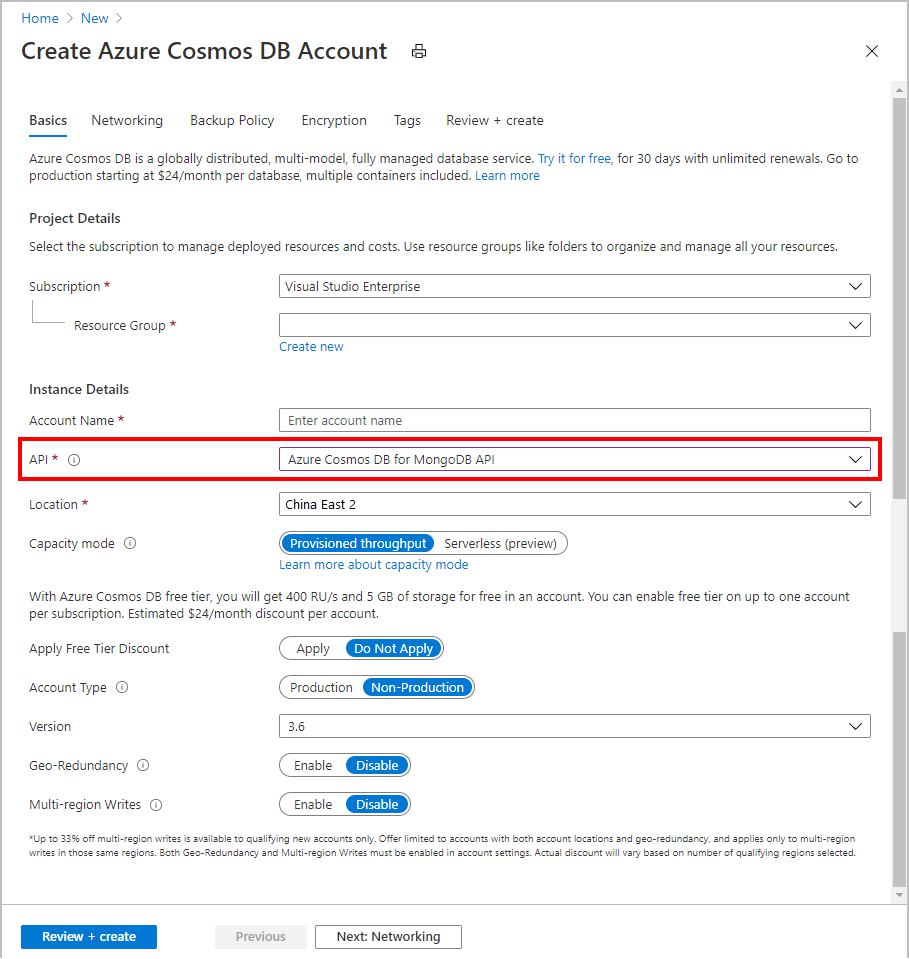Open Learn more about capacity mode link

[x=374, y=565]
